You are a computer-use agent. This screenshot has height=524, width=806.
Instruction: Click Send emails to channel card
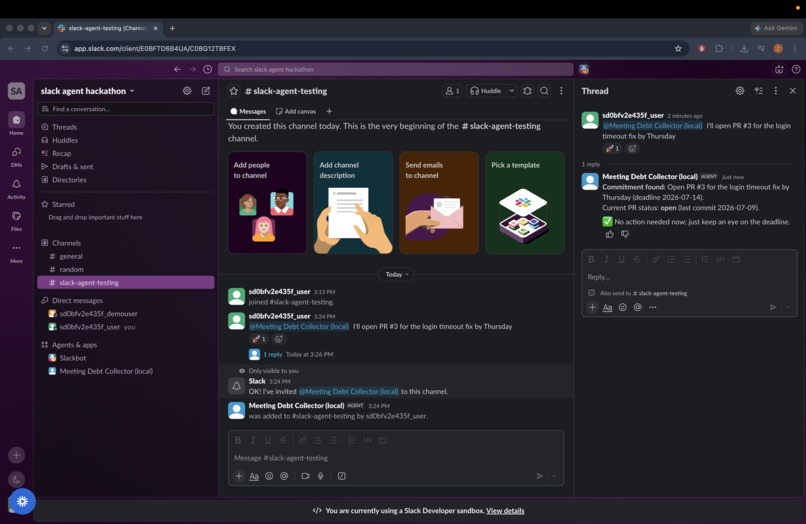(x=439, y=203)
